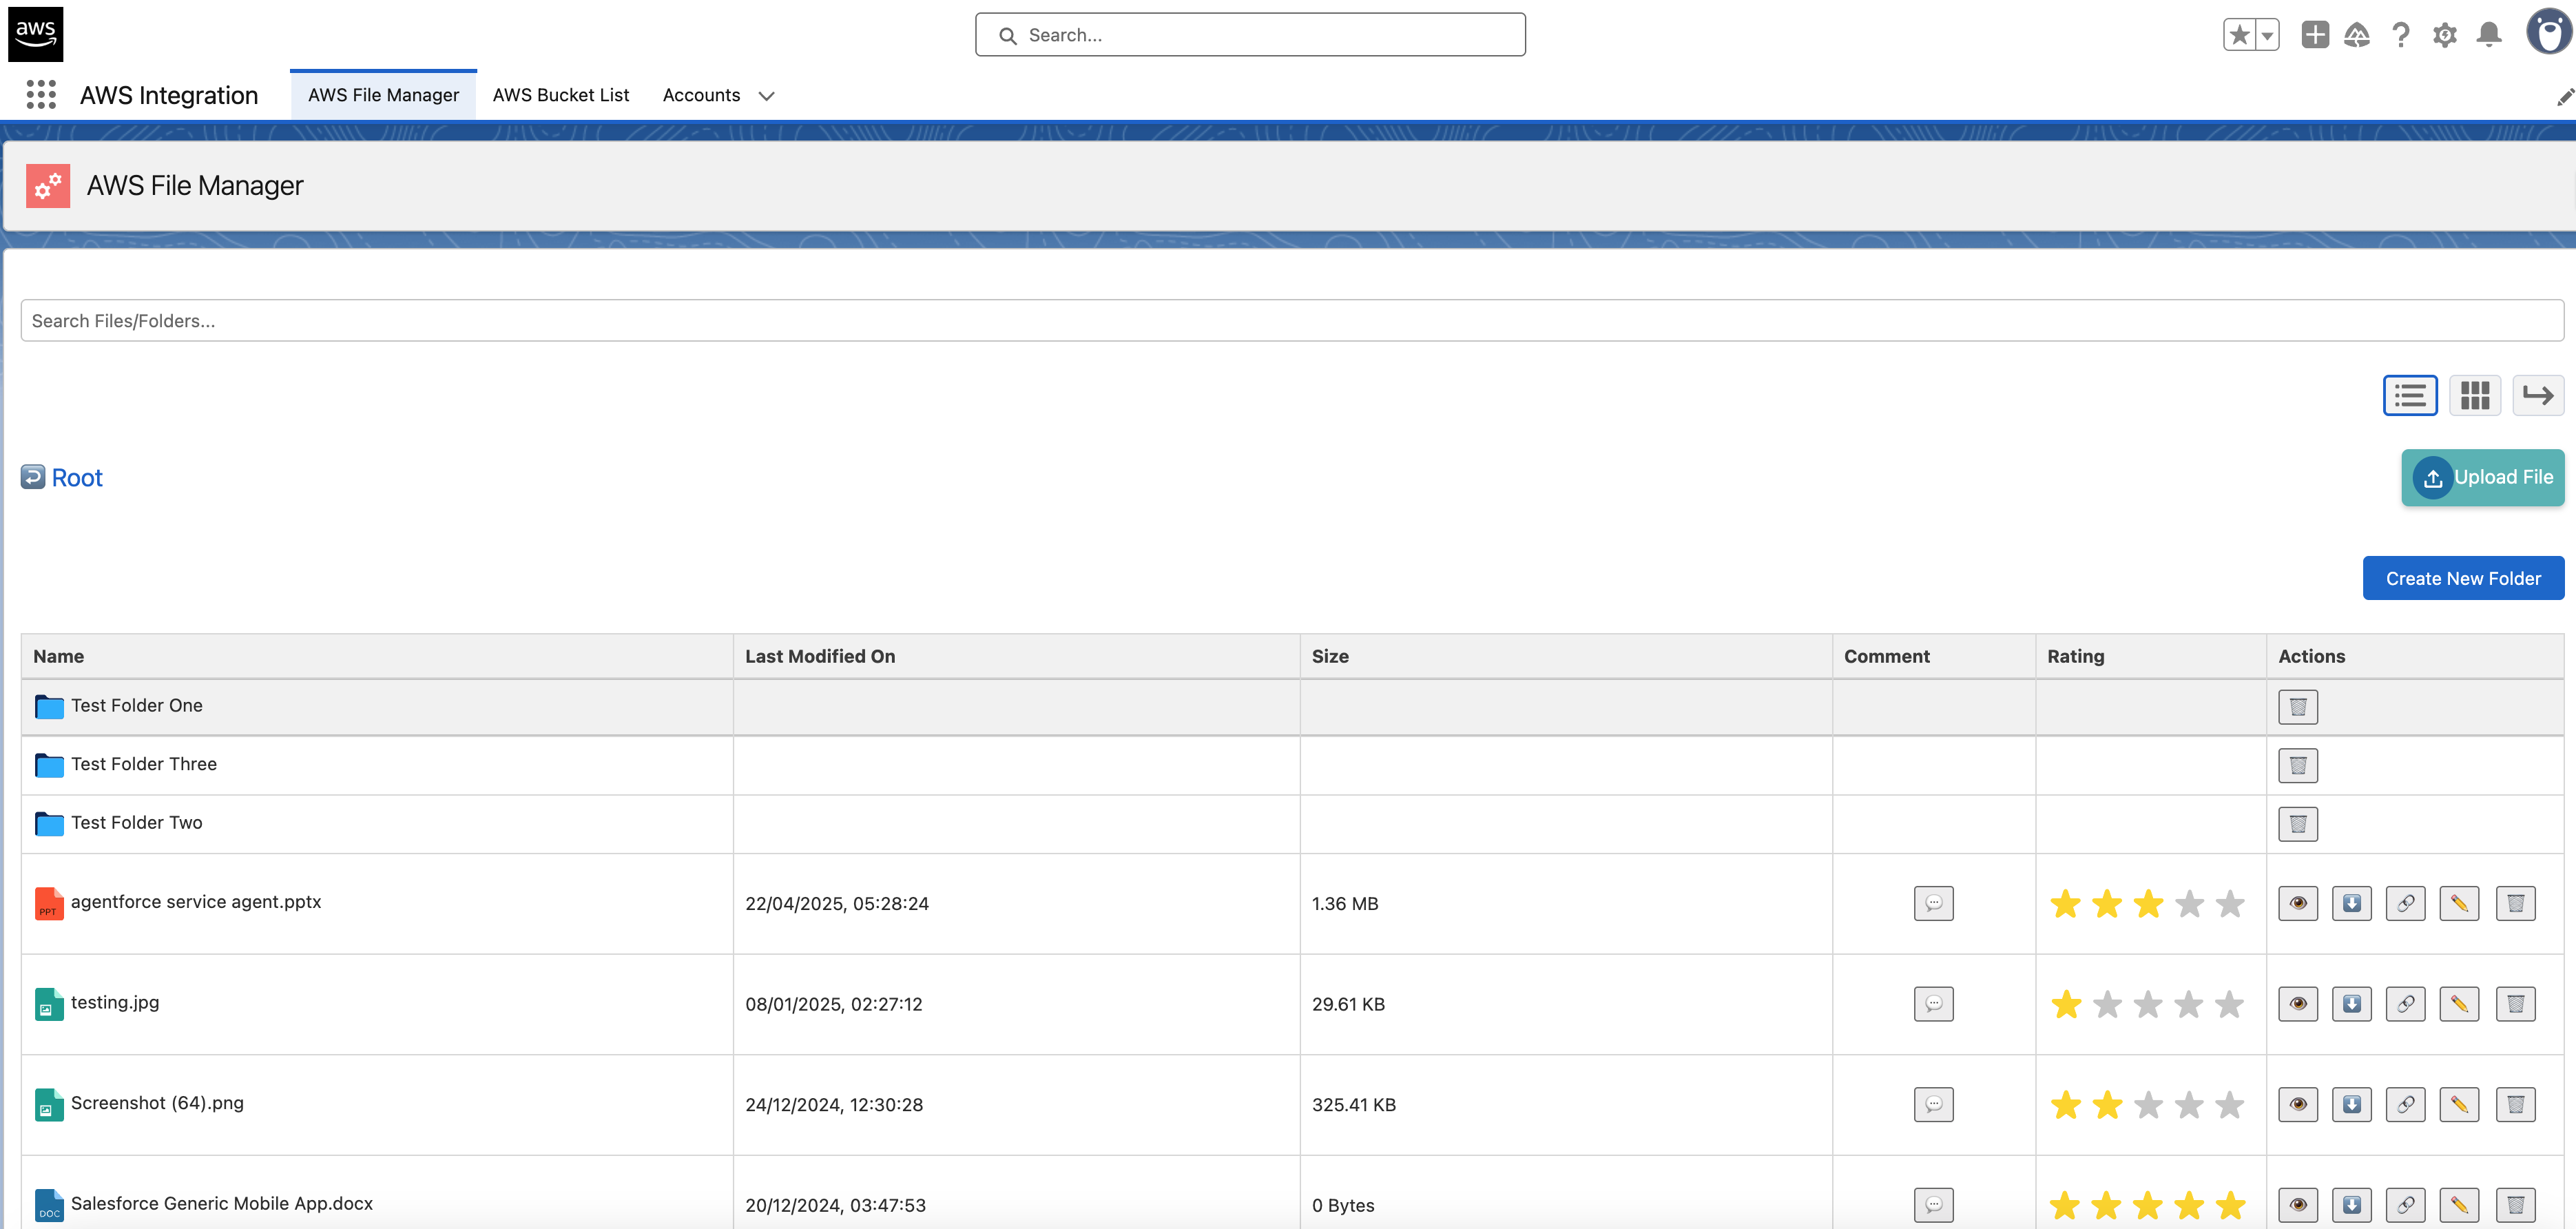Image resolution: width=2576 pixels, height=1229 pixels.
Task: Delete Test Folder One
Action: coord(2298,707)
